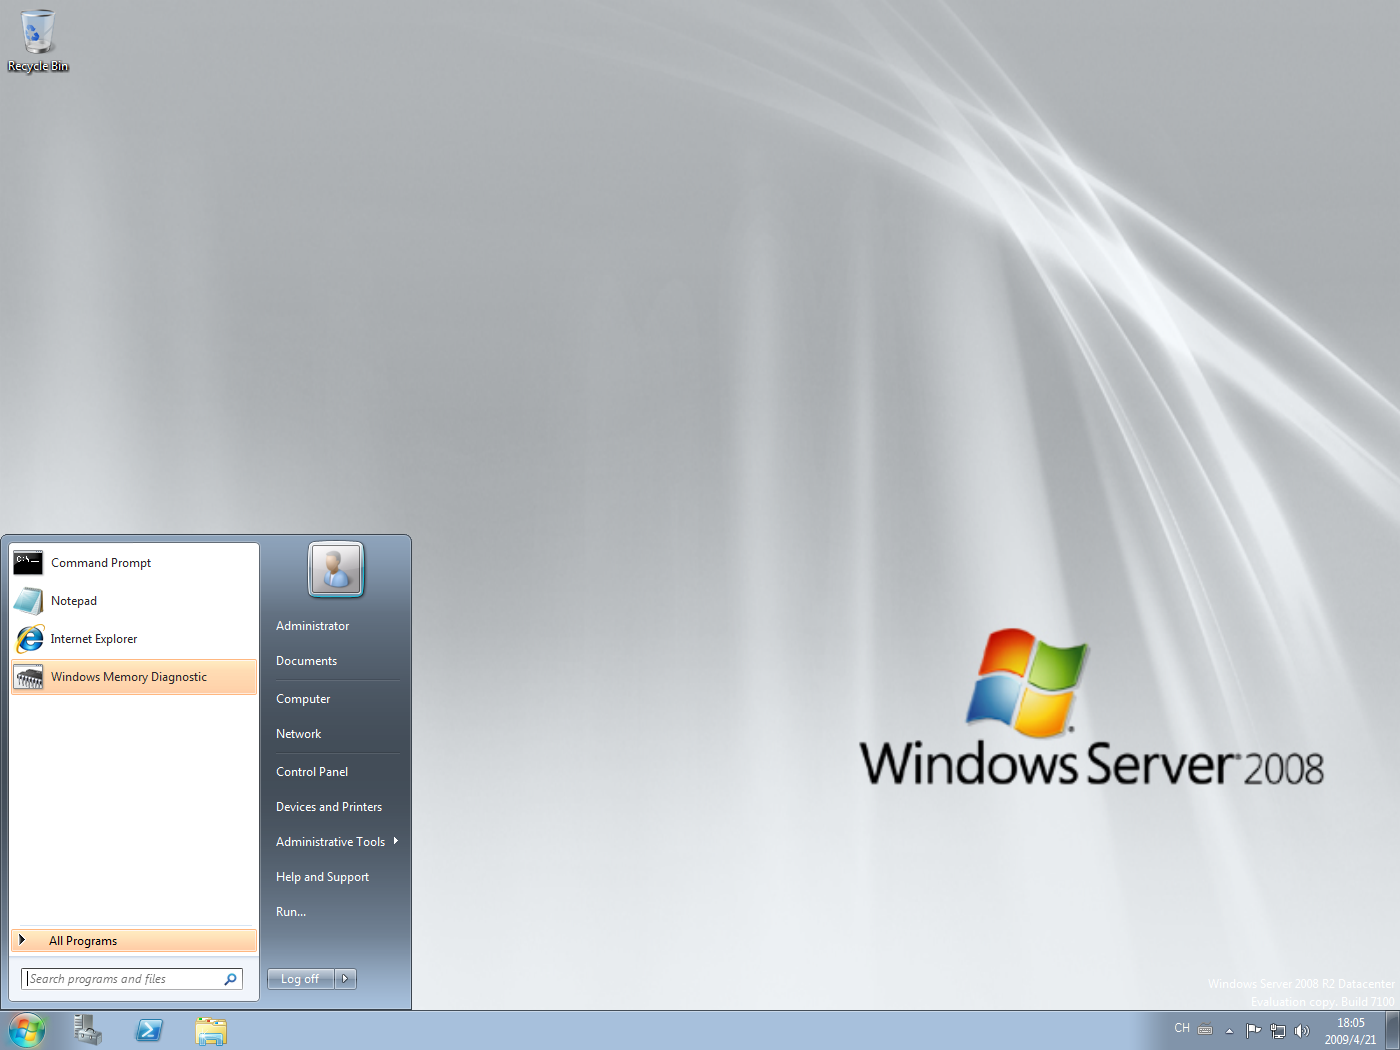Open Documents from the Start menu
1400x1050 pixels.
[307, 661]
